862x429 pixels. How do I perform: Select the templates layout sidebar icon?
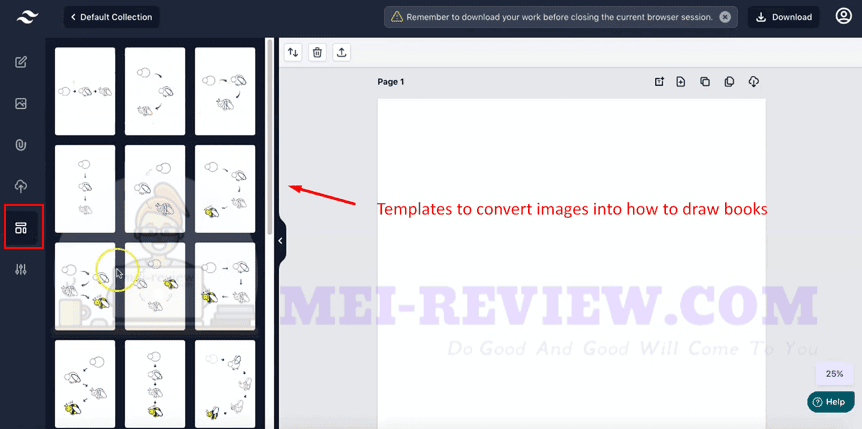(21, 228)
